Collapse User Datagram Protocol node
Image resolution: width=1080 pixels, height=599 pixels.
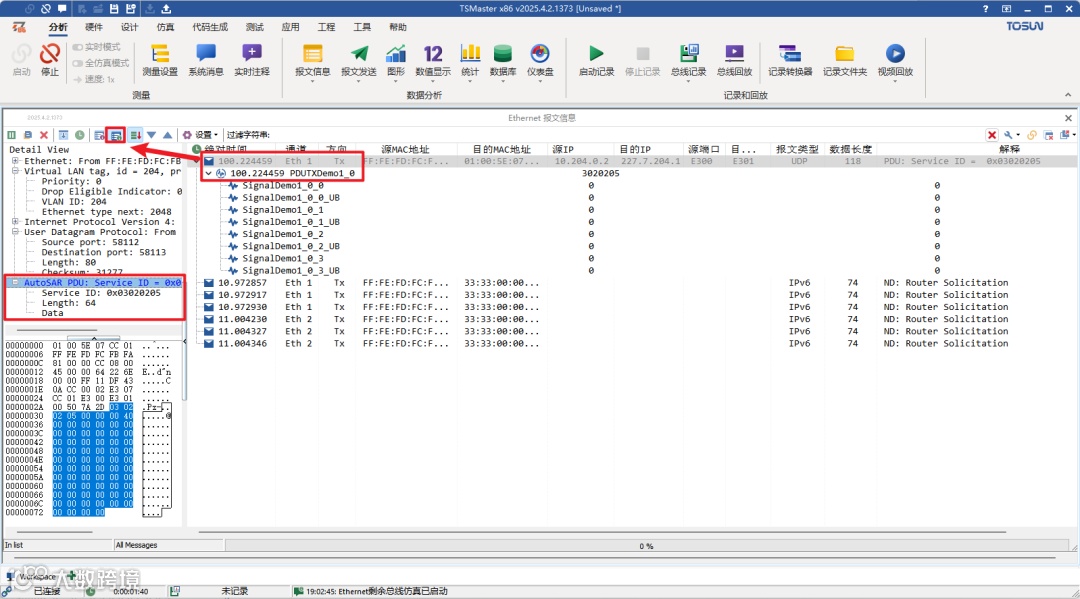coord(15,232)
